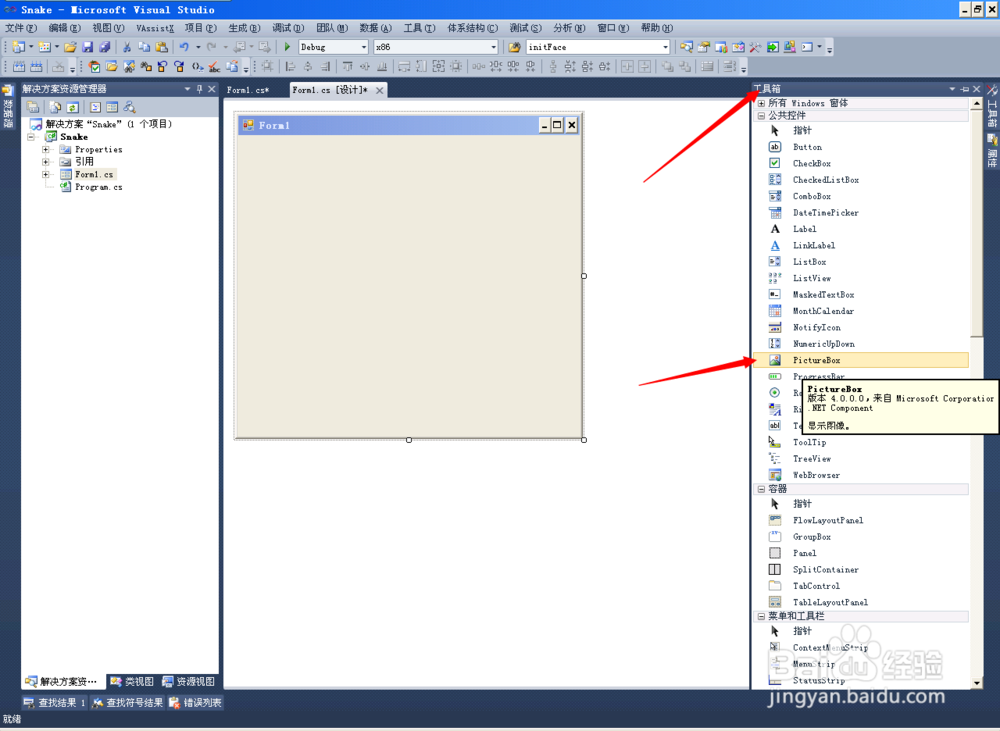
Task: Cut selection using the scissors icon
Action: coord(127,47)
